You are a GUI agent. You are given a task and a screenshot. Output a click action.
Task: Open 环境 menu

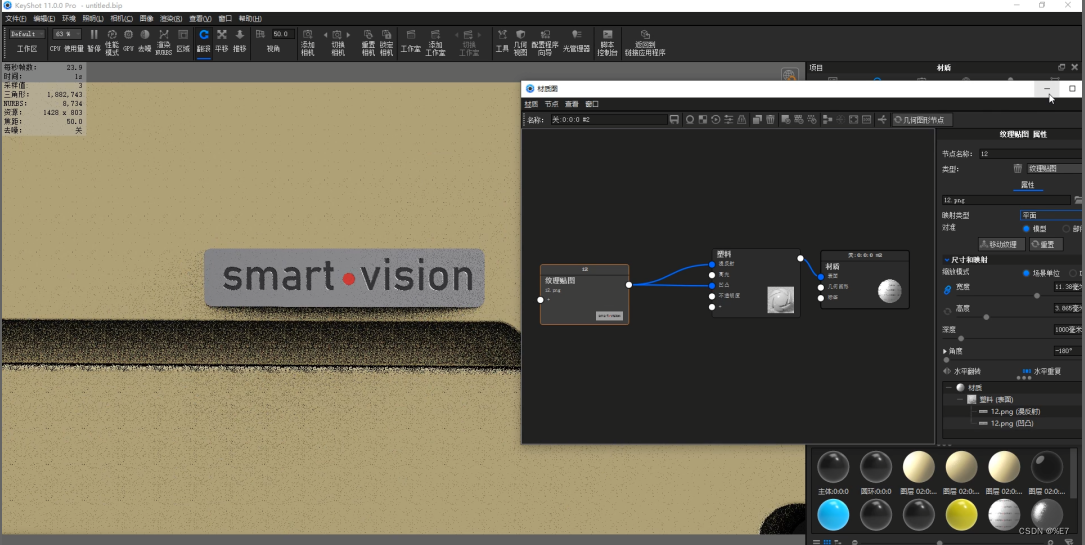[x=69, y=19]
